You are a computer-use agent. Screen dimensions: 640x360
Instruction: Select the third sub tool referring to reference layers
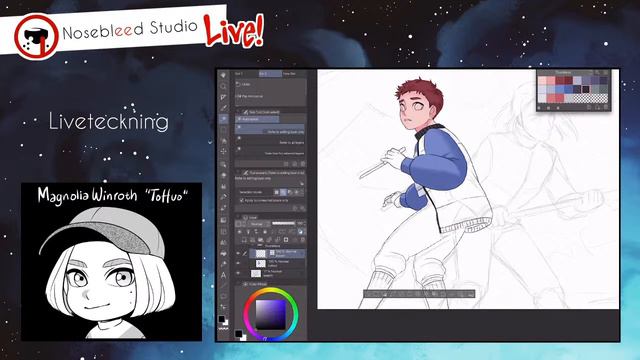[270, 151]
